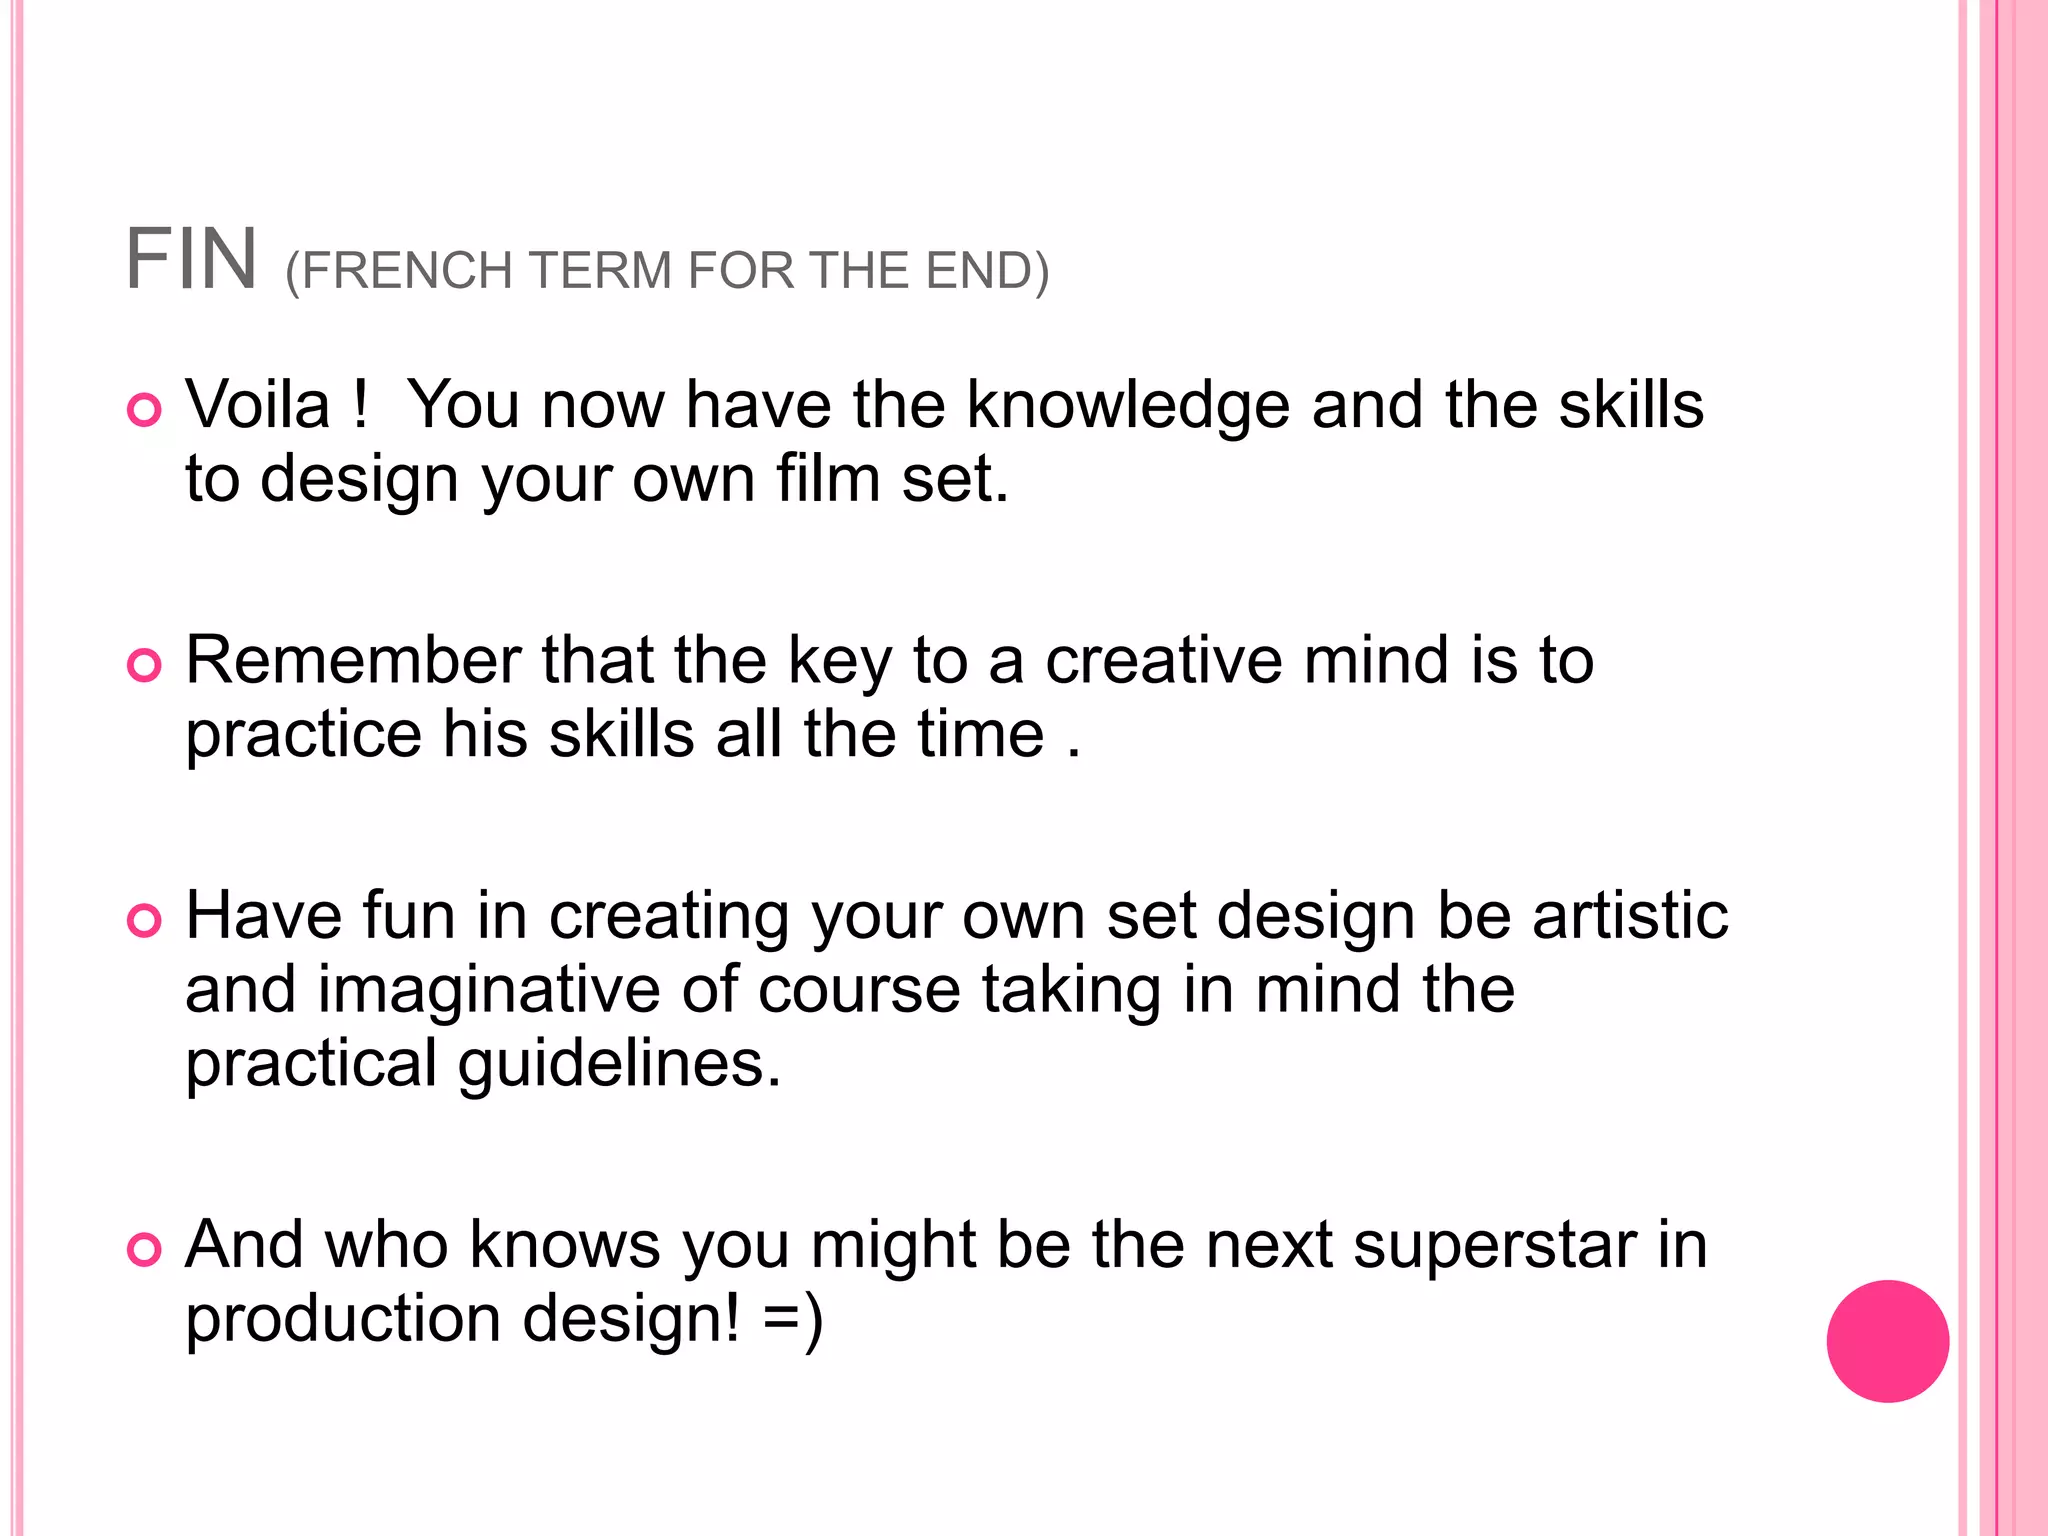This screenshot has width=2048, height=1536.
Task: Click the word "knowledge" in first bullet
Action: click(1128, 406)
